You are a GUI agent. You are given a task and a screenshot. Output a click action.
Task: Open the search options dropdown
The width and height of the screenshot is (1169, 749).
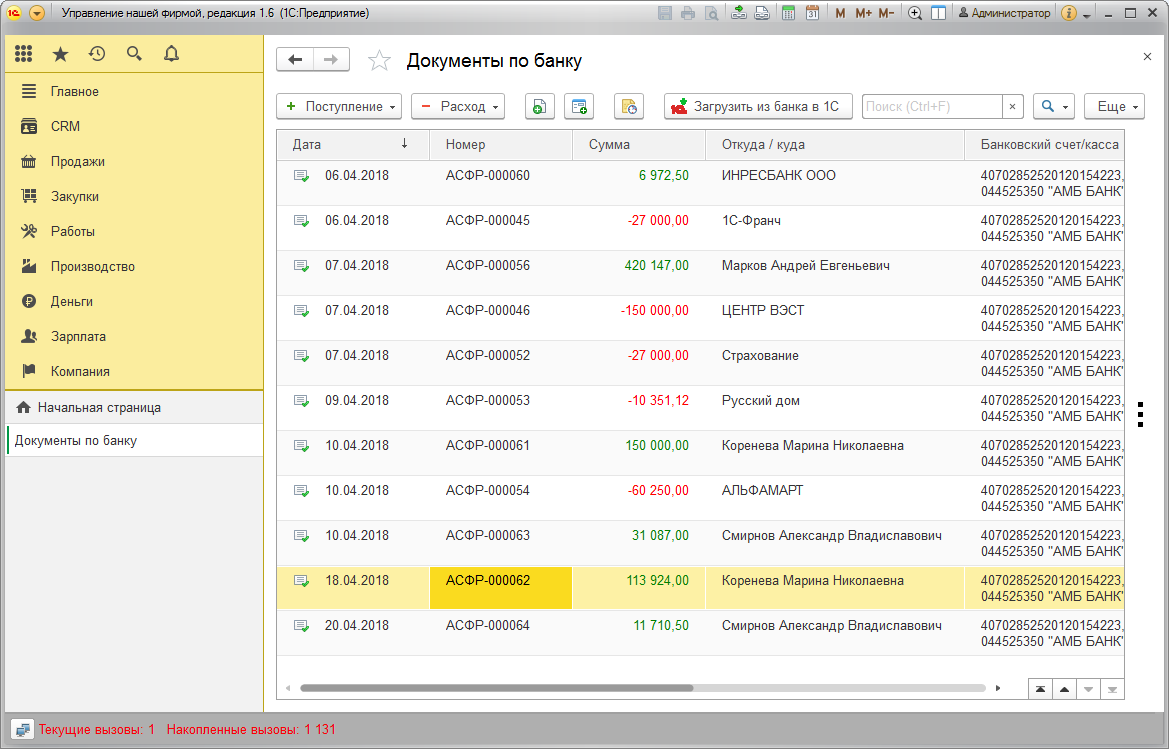pos(1053,107)
